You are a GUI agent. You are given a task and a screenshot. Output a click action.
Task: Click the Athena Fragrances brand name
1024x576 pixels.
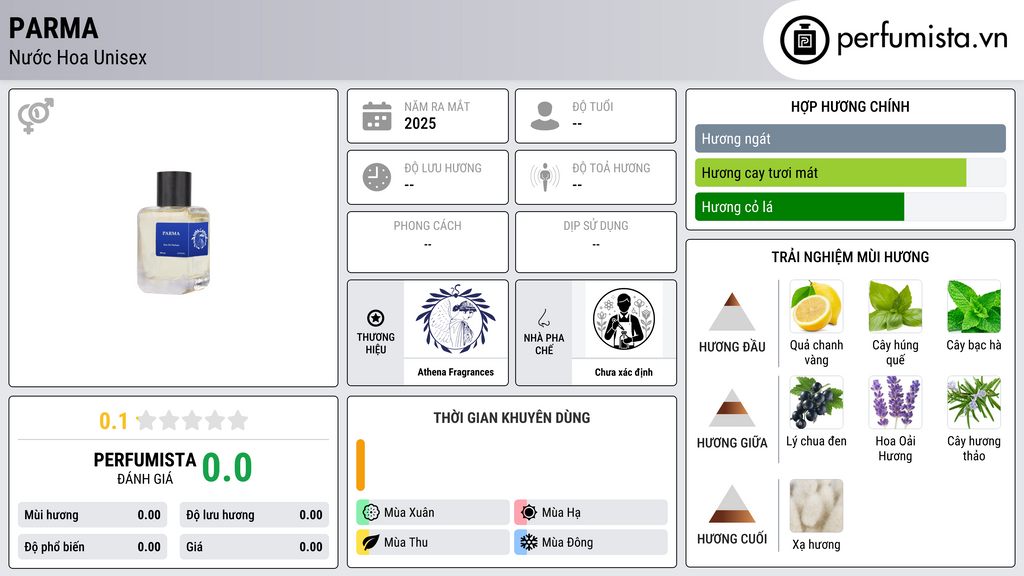click(x=456, y=372)
